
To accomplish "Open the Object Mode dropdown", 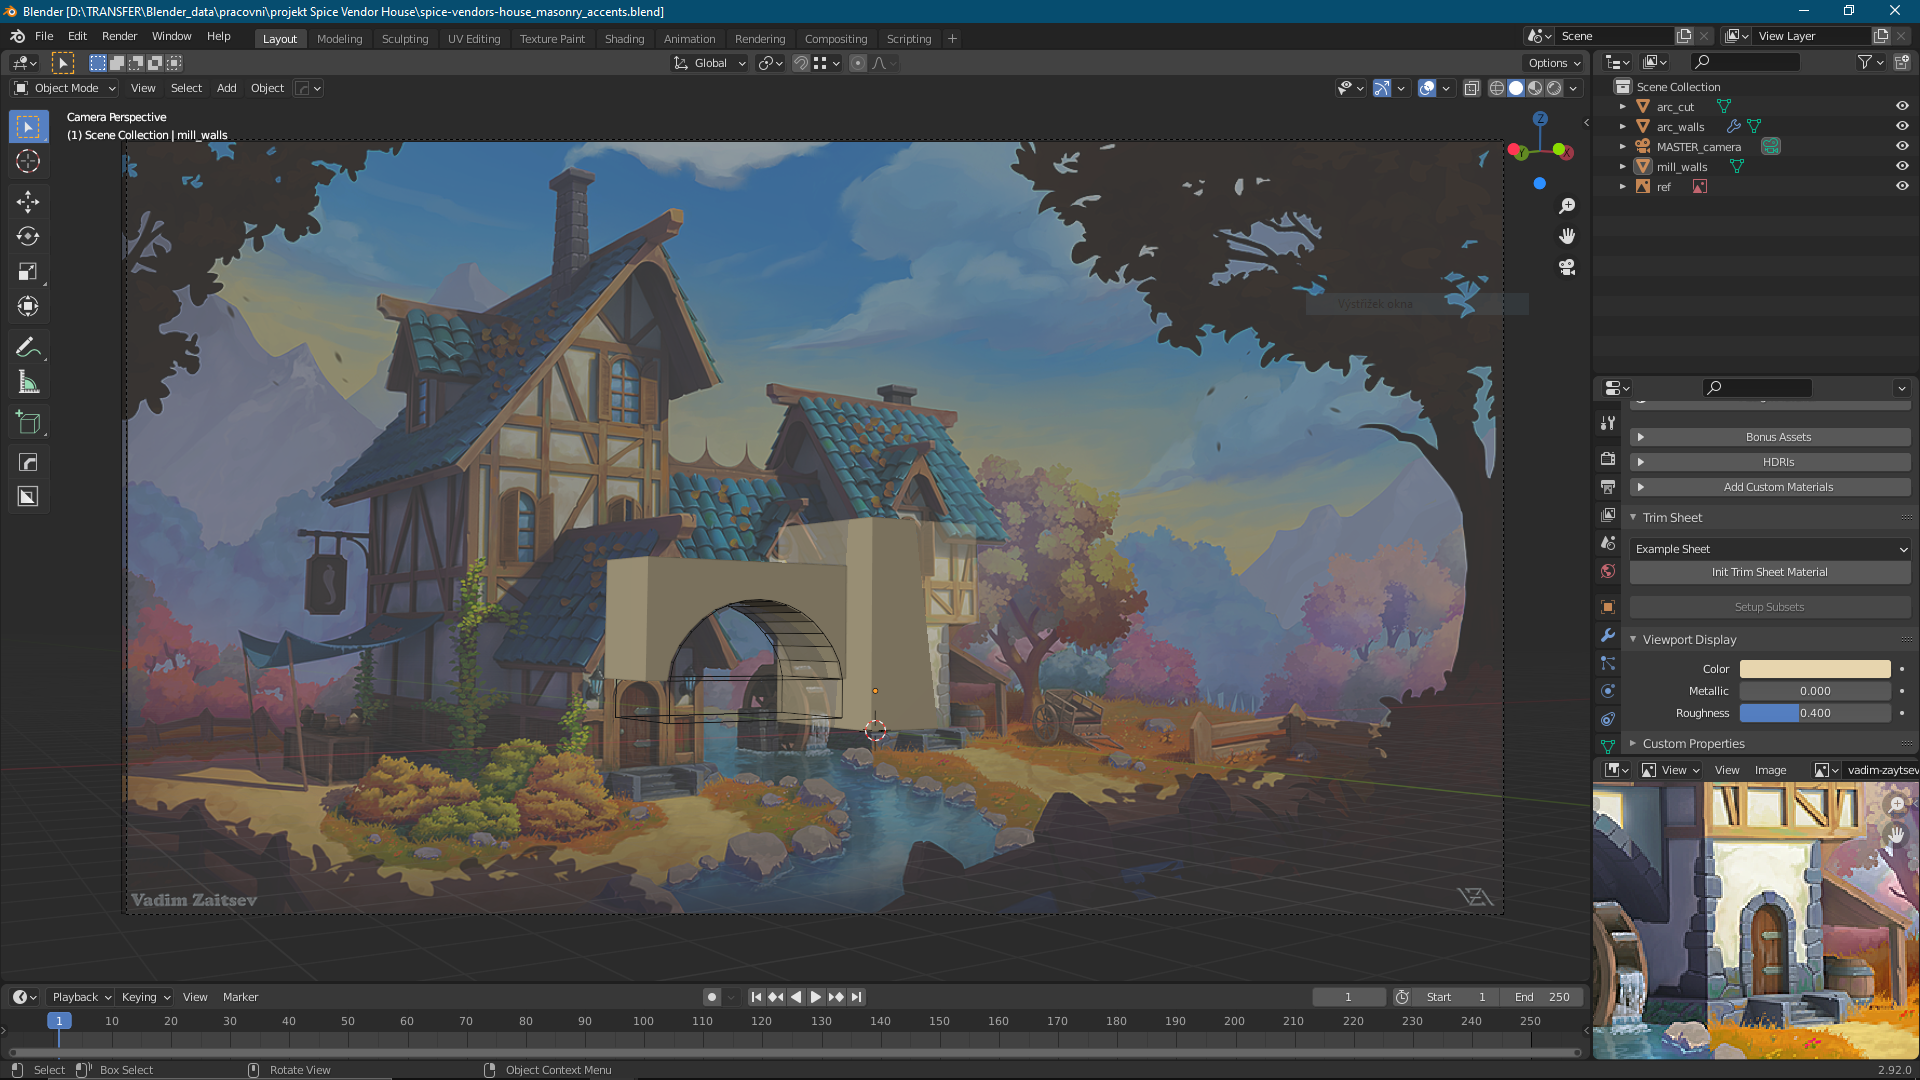I will [x=66, y=88].
